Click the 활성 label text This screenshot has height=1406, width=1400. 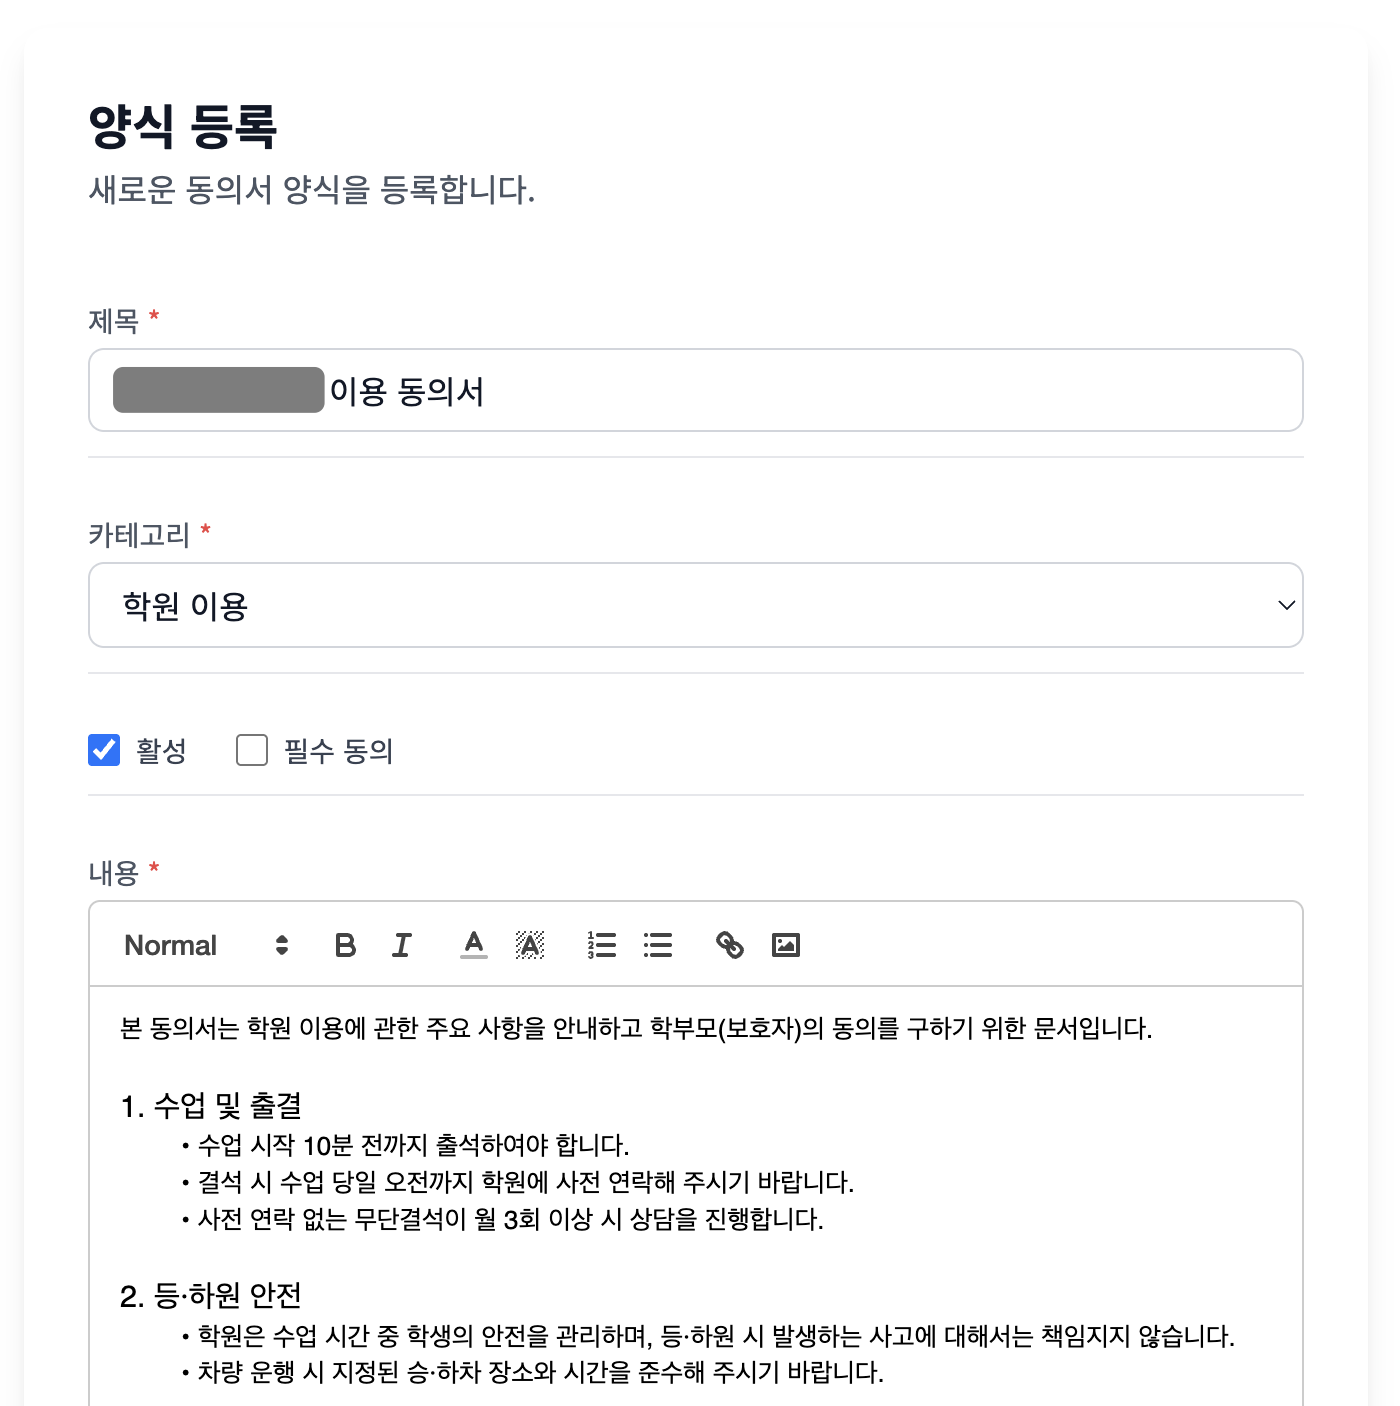[x=163, y=750]
